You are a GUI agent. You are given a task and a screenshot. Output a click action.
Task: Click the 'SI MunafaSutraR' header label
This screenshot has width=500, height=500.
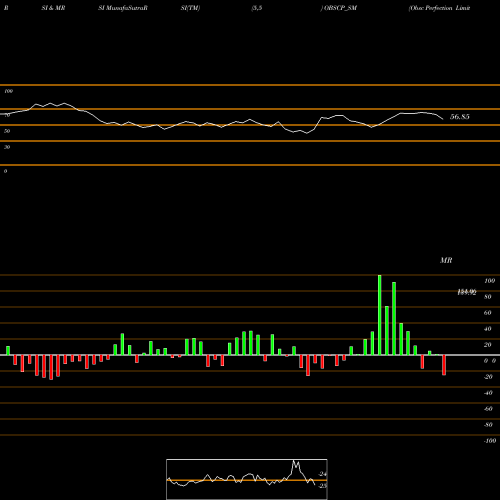[123, 8]
